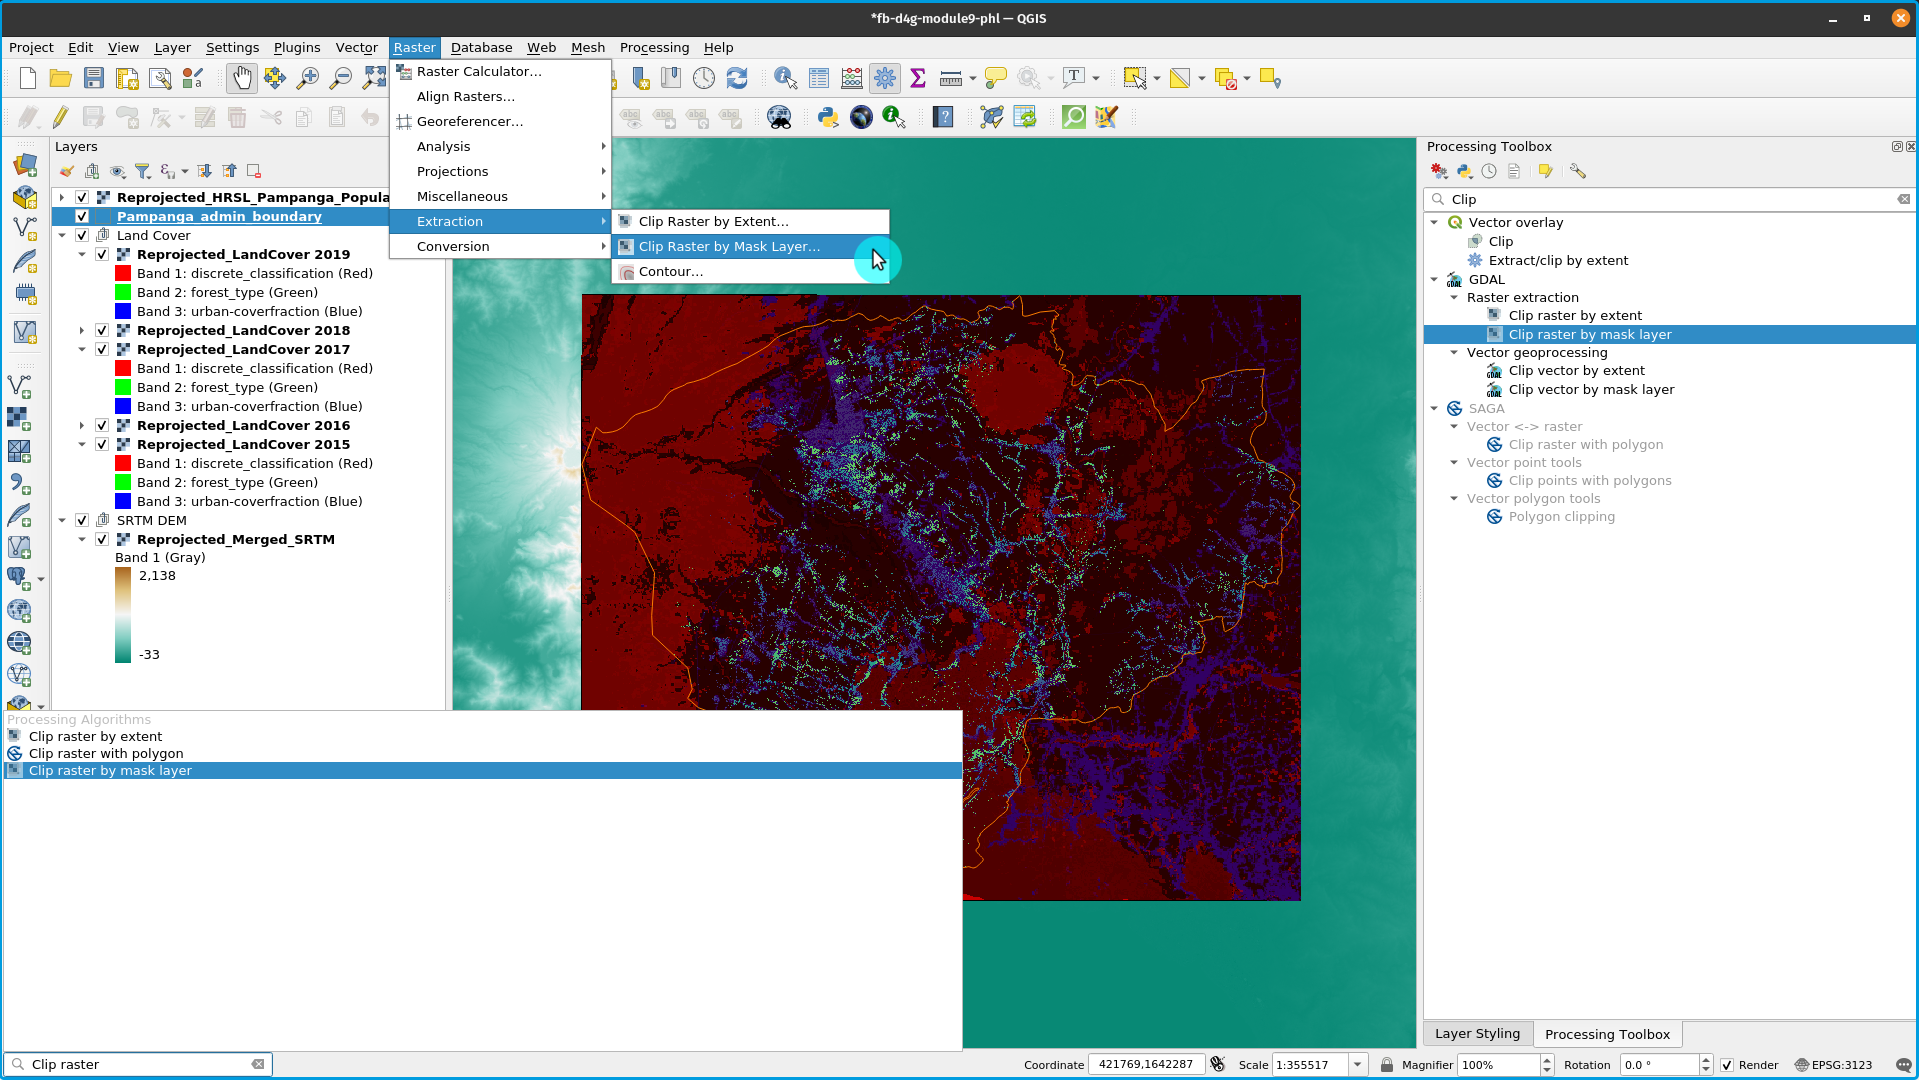Uncheck Reprojected_LandCover 2016 visibility

102,425
